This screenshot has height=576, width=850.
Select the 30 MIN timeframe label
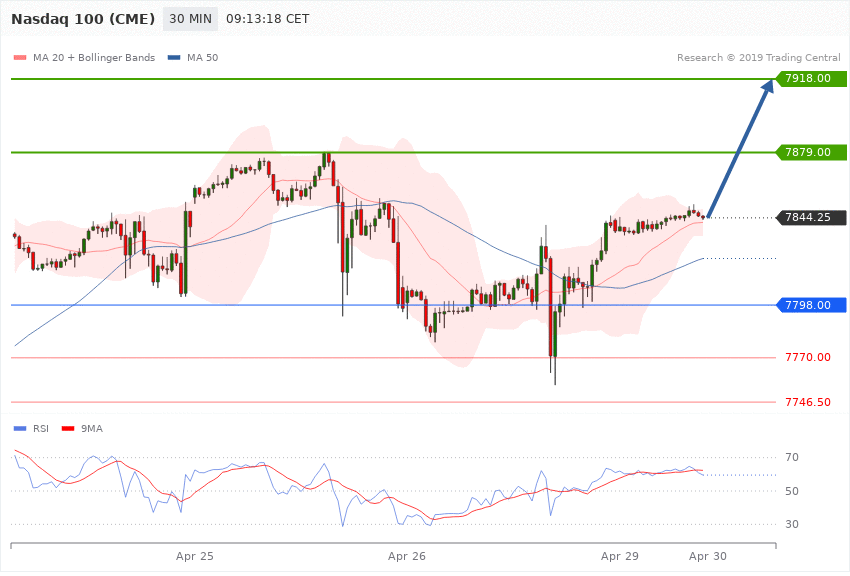(190, 19)
